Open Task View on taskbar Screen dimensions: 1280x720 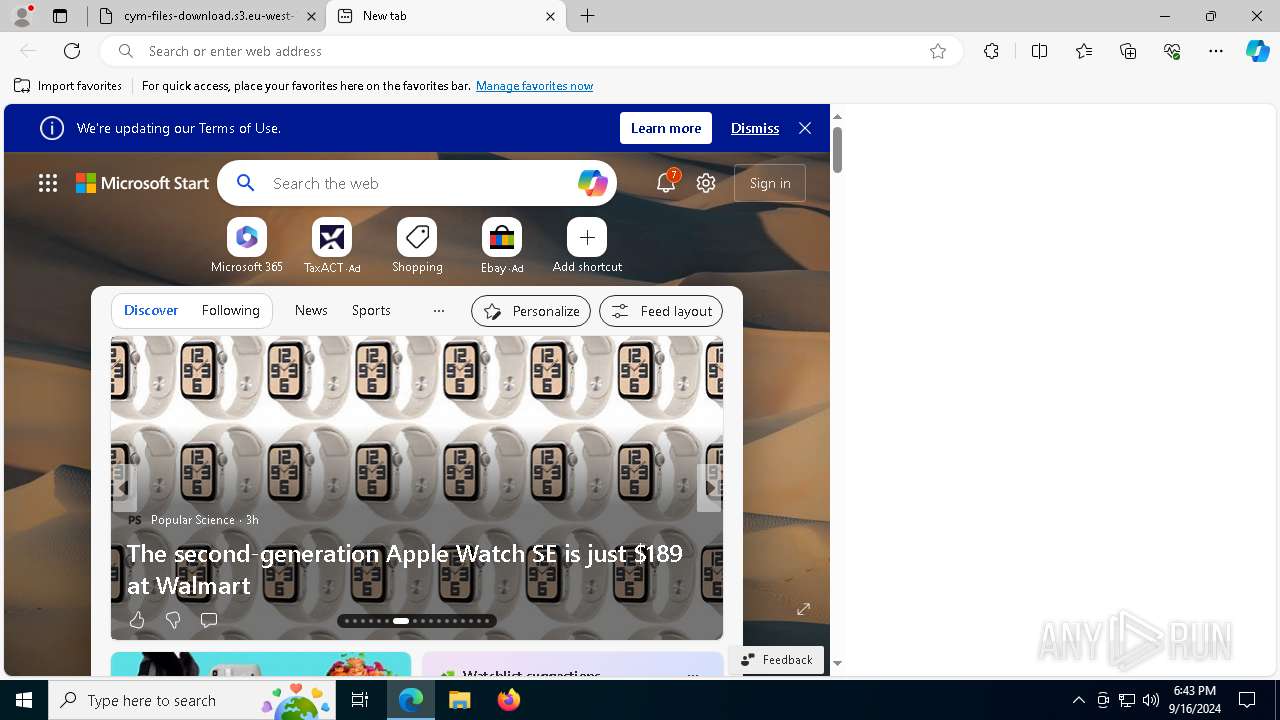point(360,700)
